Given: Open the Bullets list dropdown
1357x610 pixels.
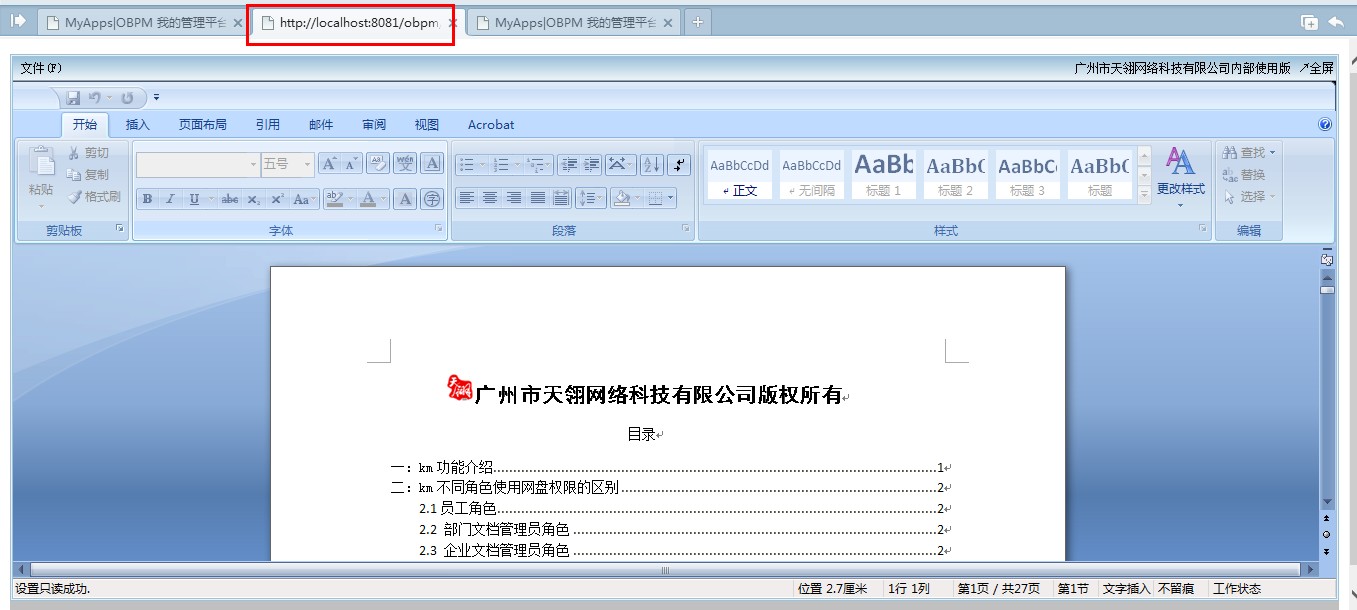Looking at the screenshot, I should tap(482, 164).
